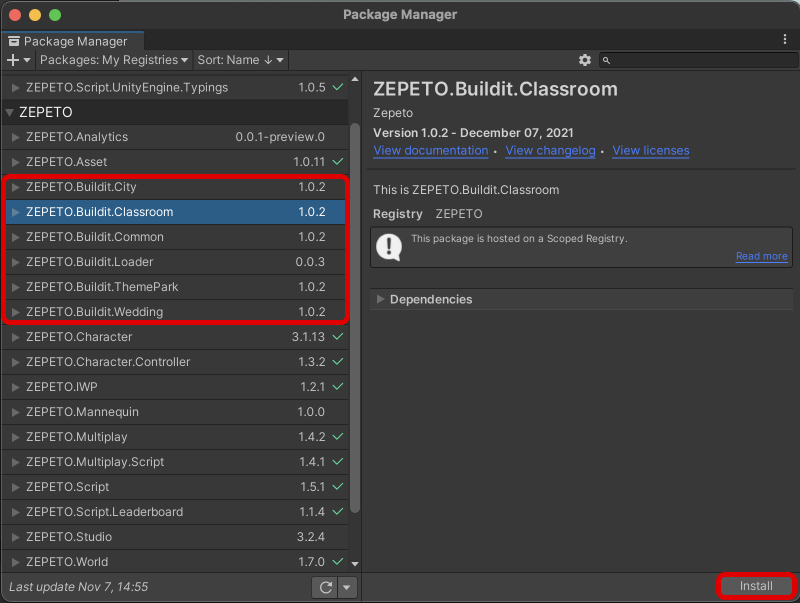Click installed checkmark for ZEPETO.Character.Controller
Viewport: 800px width, 603px height.
[338, 362]
